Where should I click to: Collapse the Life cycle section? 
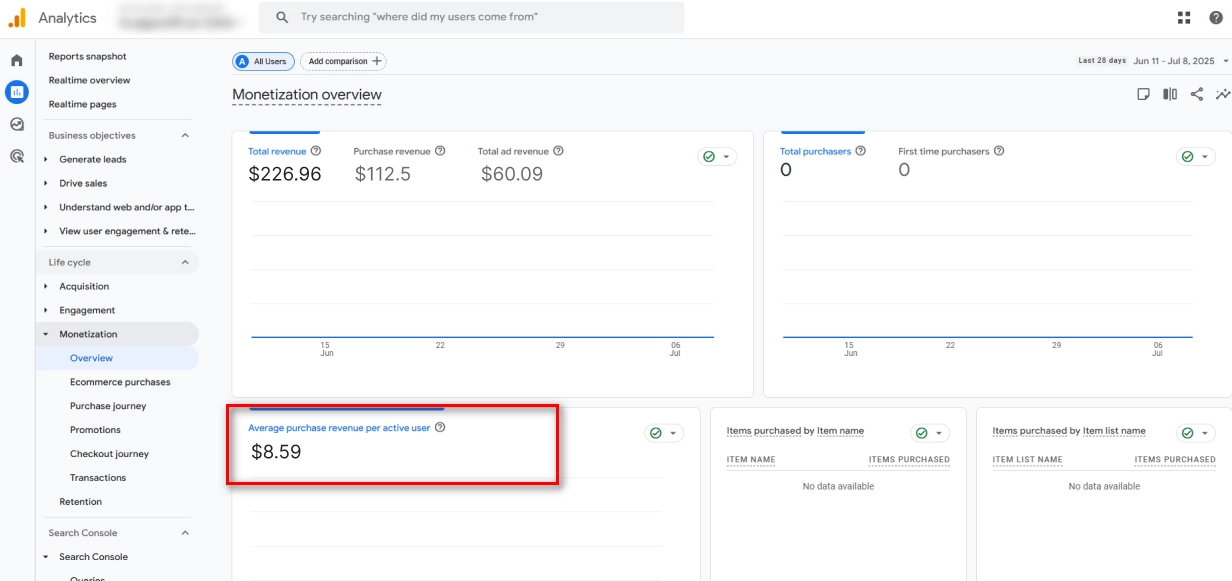[x=185, y=263]
